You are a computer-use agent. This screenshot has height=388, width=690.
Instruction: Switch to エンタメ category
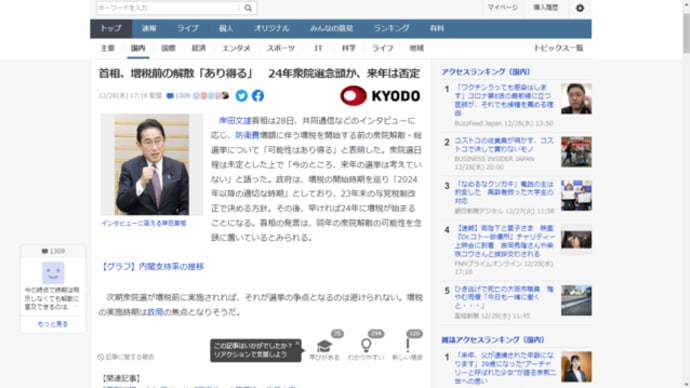pos(236,48)
